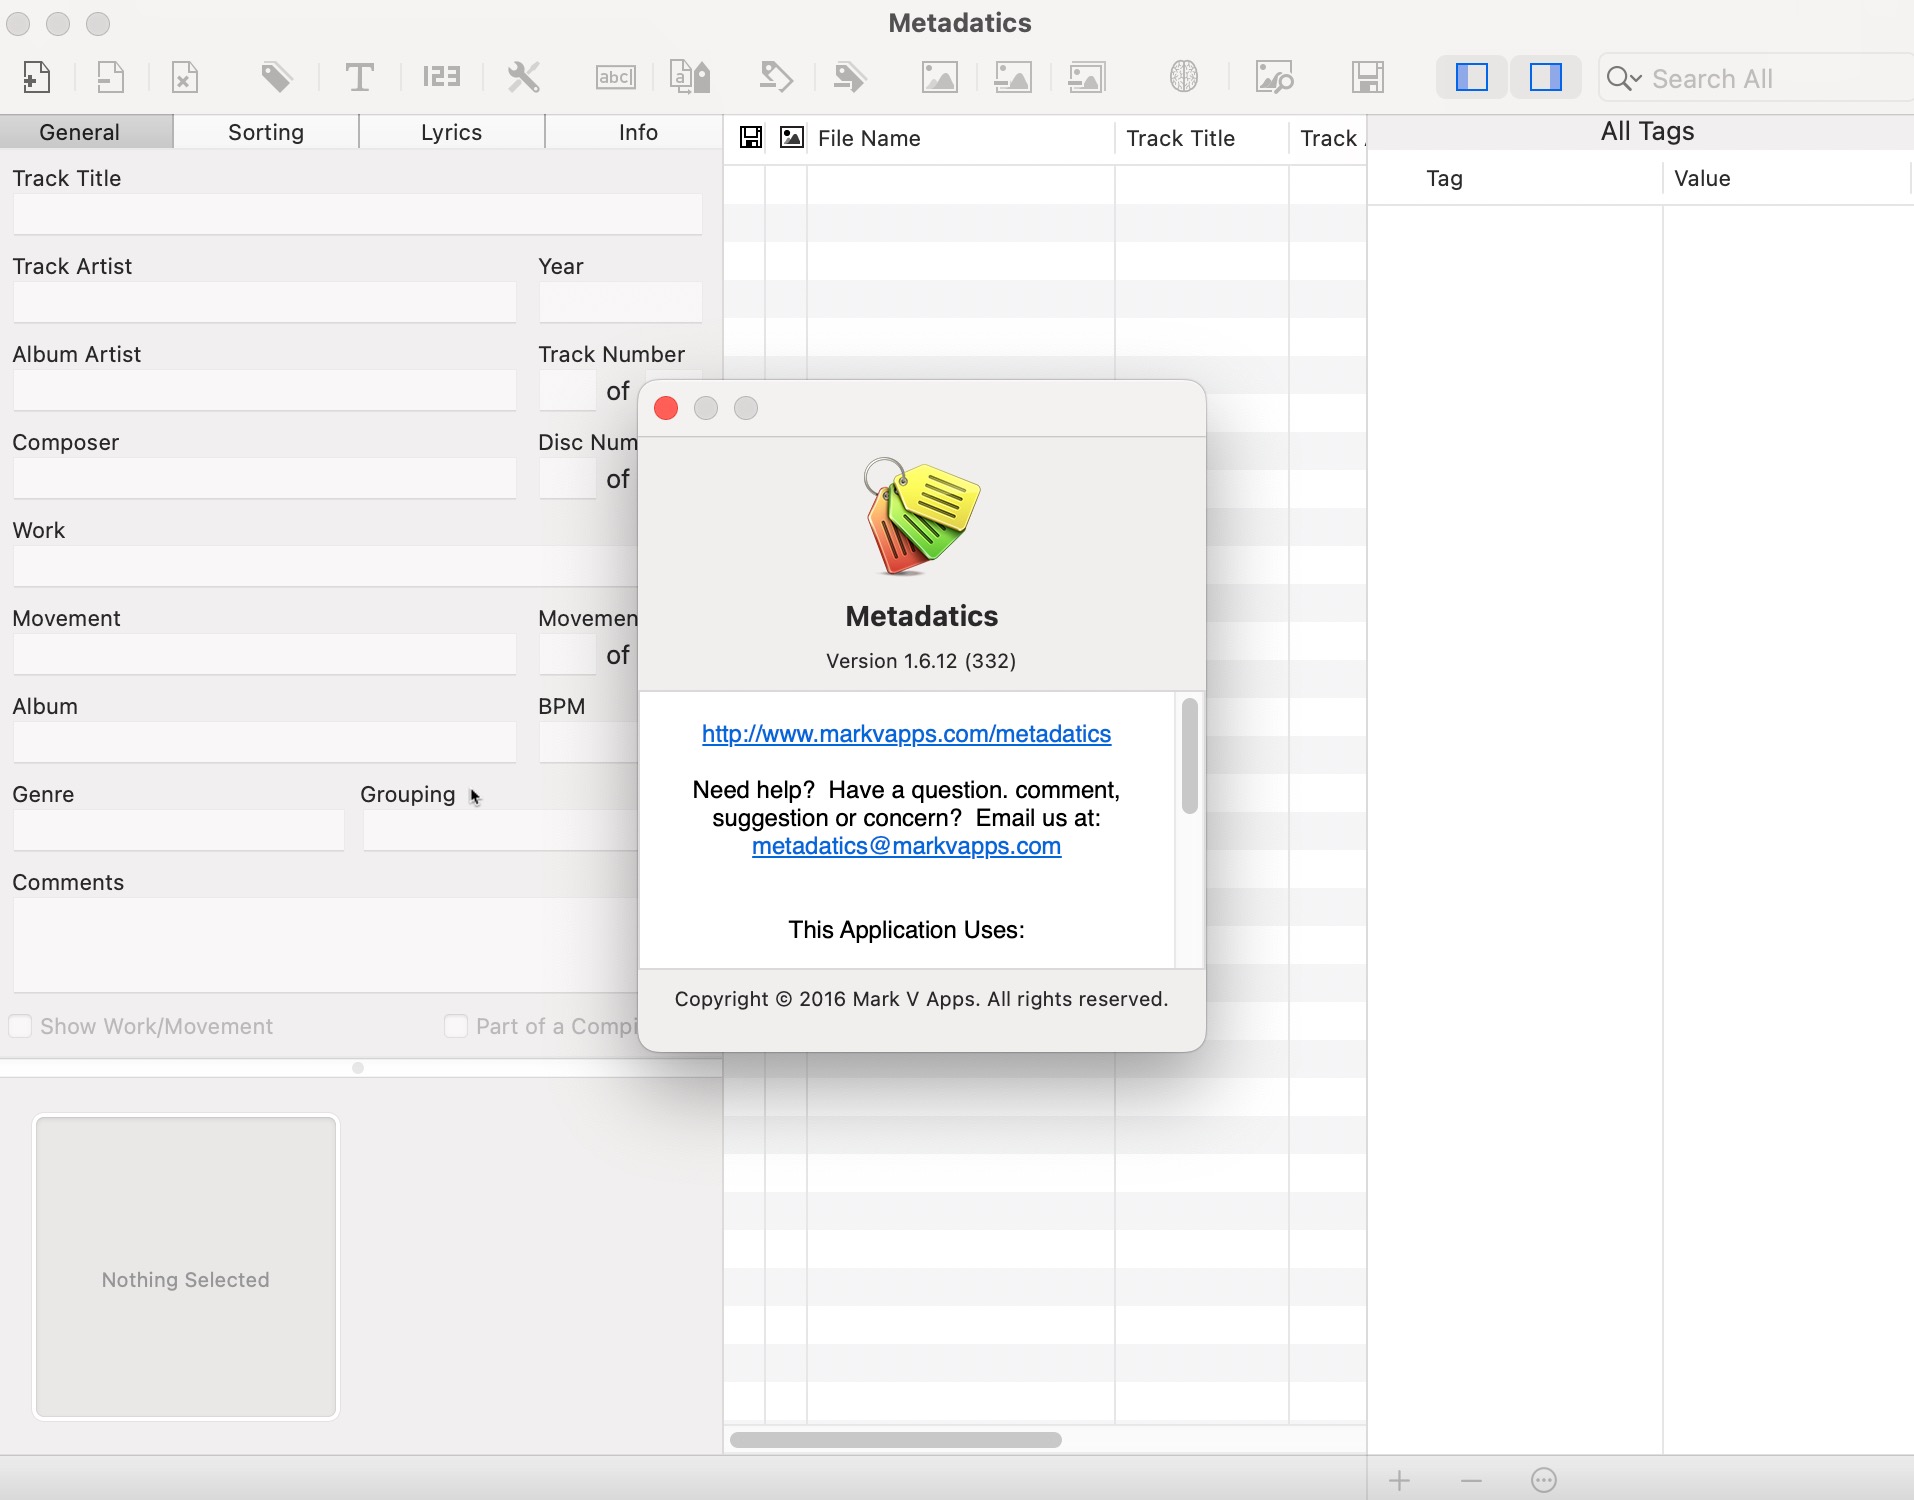
Task: Click the file list horizontal scrollbar
Action: pyautogui.click(x=896, y=1440)
